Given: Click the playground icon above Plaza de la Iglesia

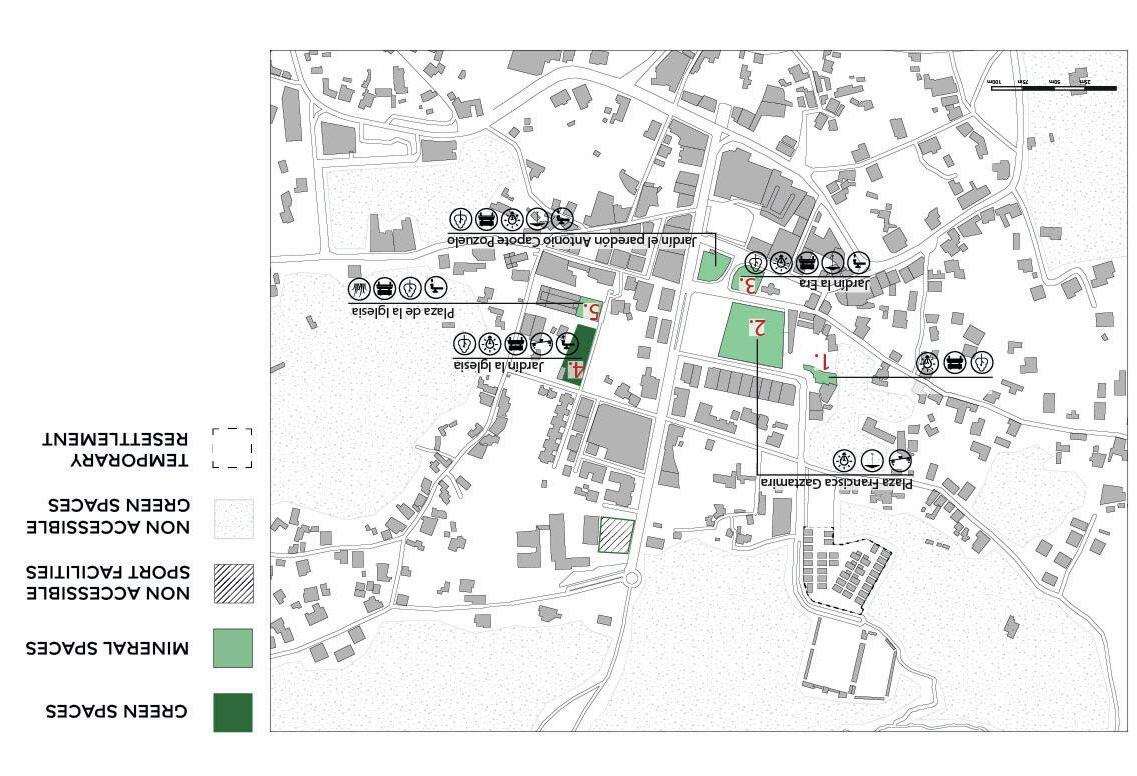Looking at the screenshot, I should click(x=435, y=289).
